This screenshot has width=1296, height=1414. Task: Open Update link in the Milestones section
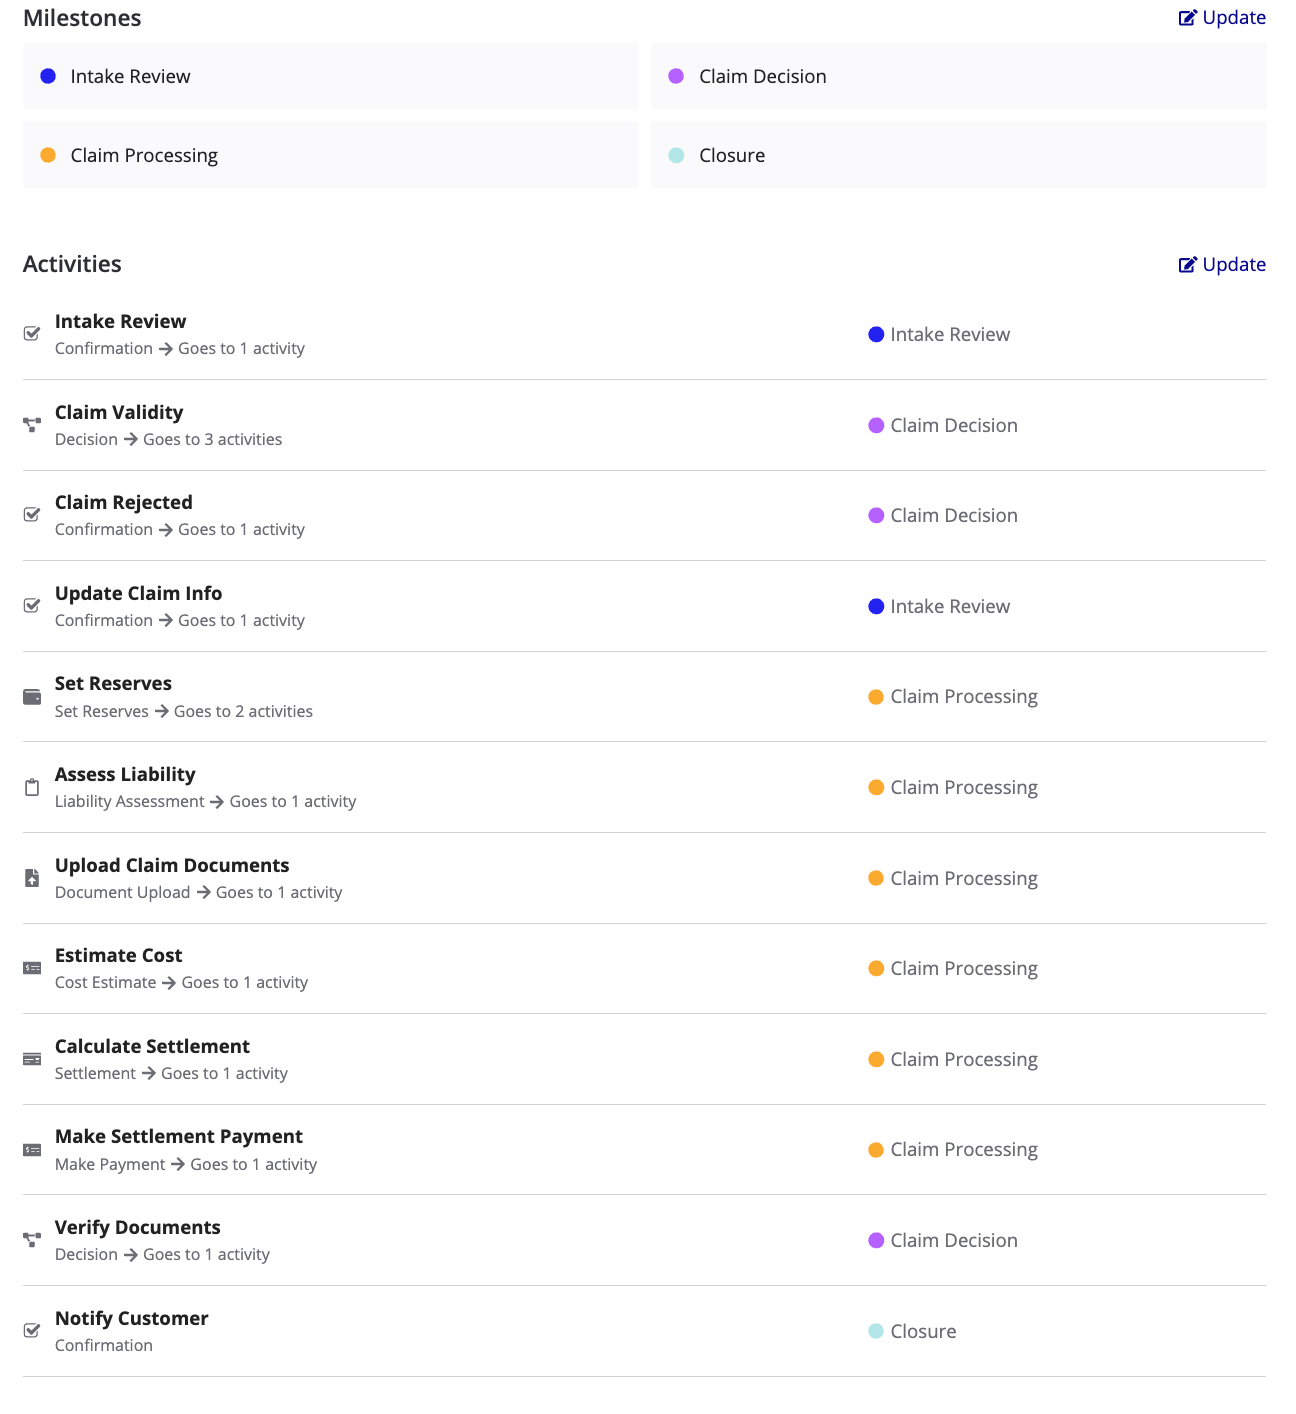1222,17
